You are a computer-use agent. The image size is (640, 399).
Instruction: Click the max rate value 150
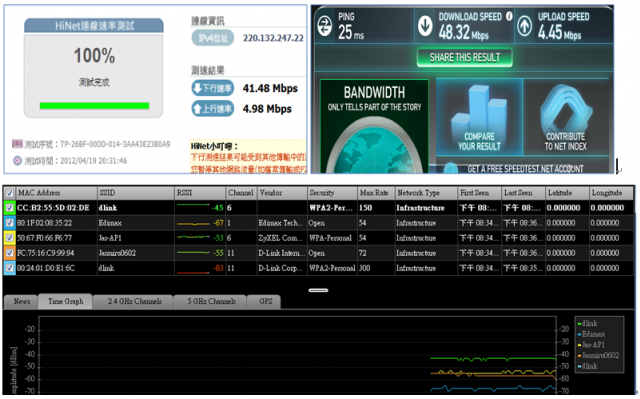[x=365, y=208]
